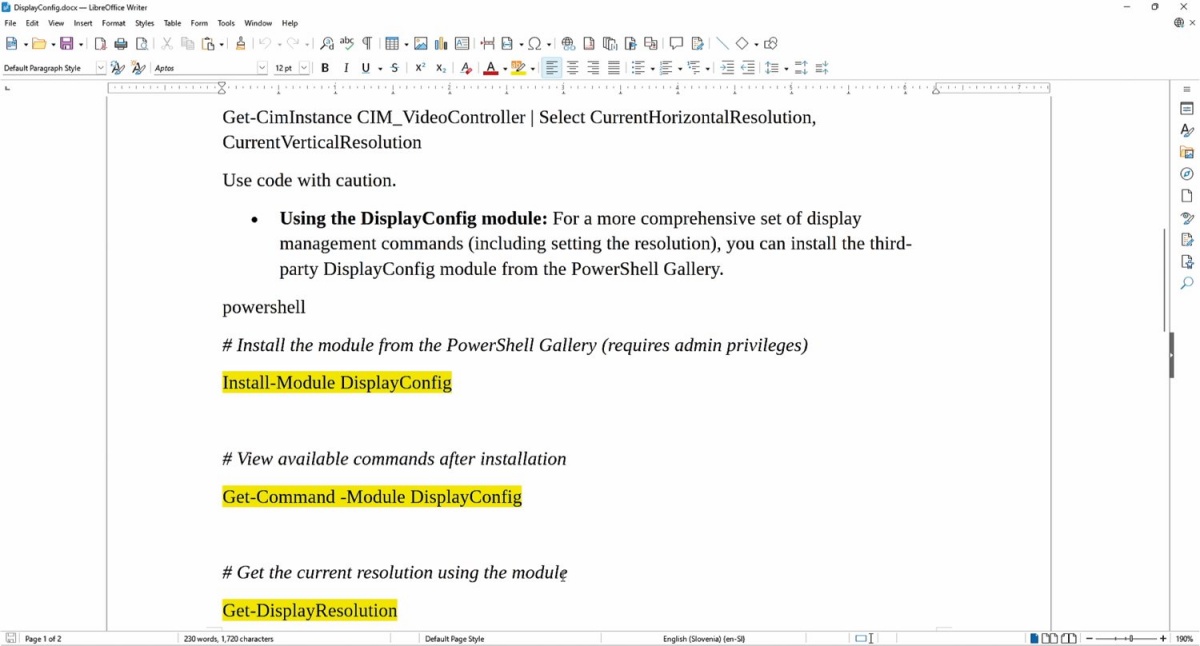Image resolution: width=1200 pixels, height=646 pixels.
Task: Open the sidebar Navigator panel icon
Action: 1187,174
